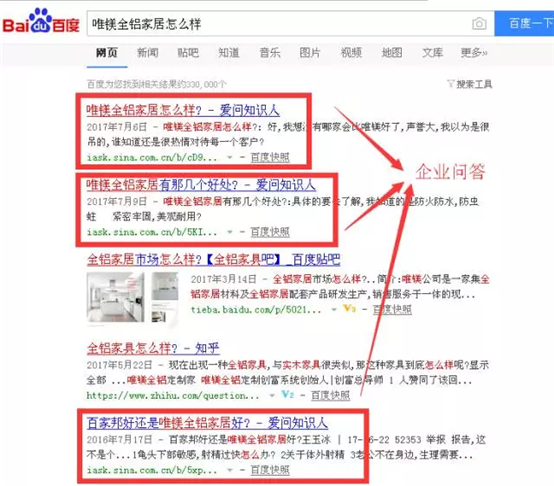The width and height of the screenshot is (554, 486).
Task: Open result 唯镁全铝家居怎么样? - 爱问知识人
Action: coord(183,110)
